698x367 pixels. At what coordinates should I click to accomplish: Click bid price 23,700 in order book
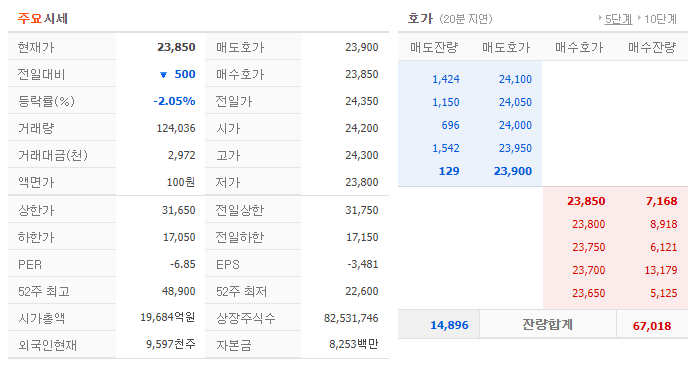(x=588, y=270)
